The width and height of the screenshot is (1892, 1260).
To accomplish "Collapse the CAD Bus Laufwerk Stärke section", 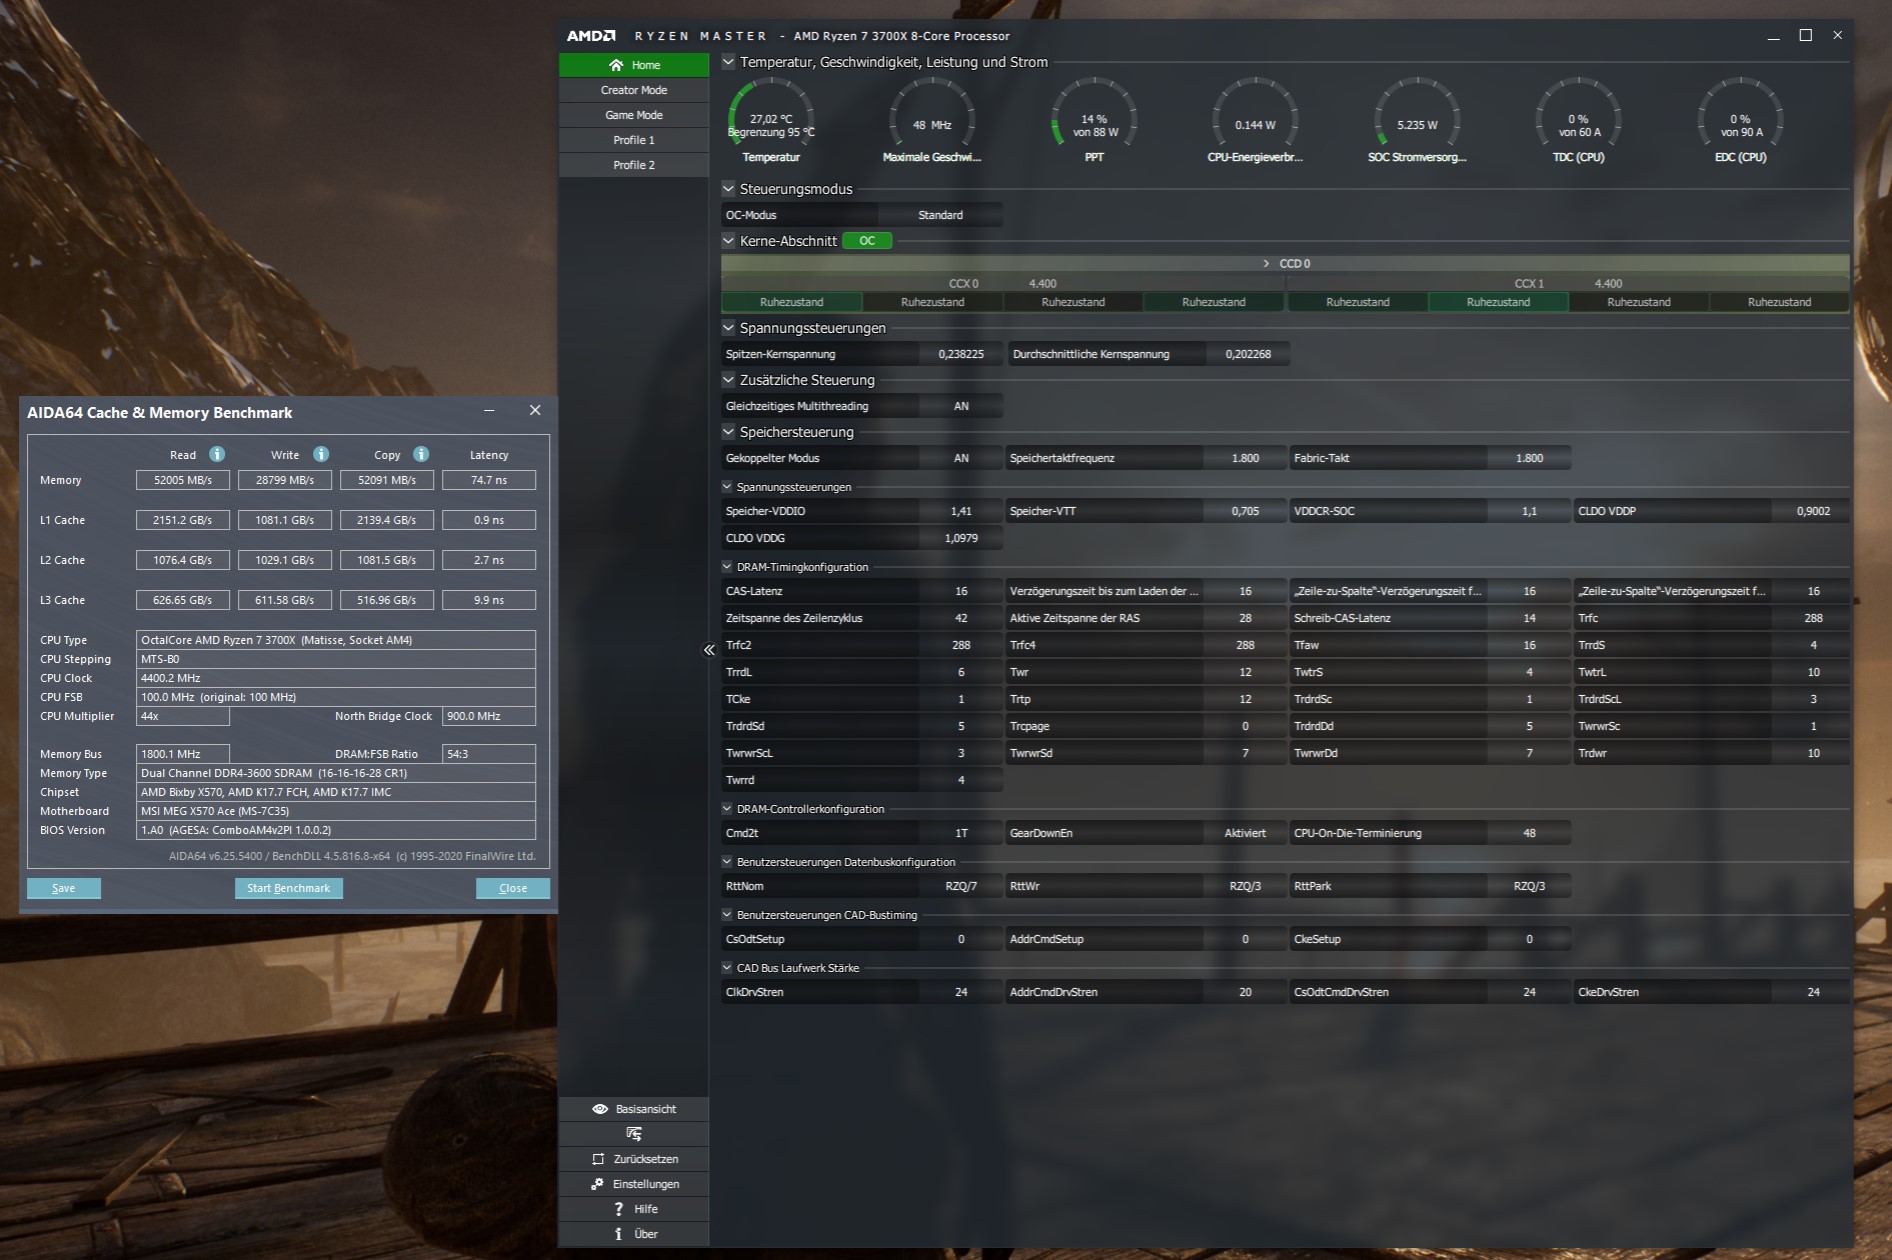I will [x=727, y=968].
